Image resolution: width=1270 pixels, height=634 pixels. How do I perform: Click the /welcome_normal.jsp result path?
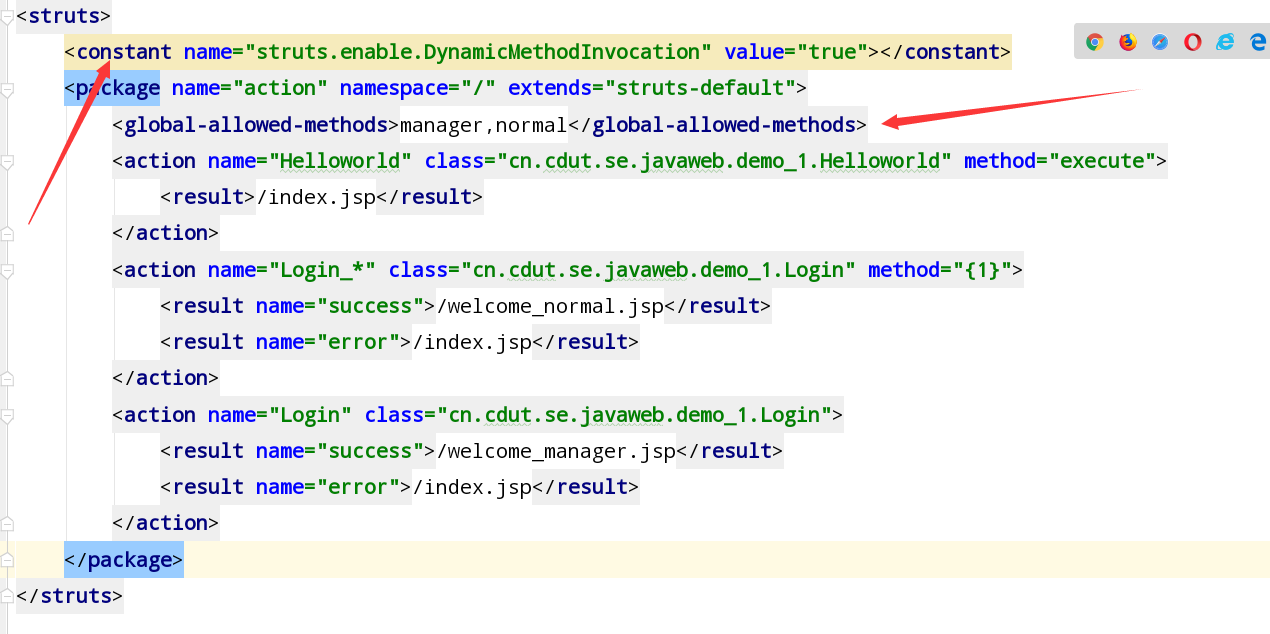coord(551,306)
